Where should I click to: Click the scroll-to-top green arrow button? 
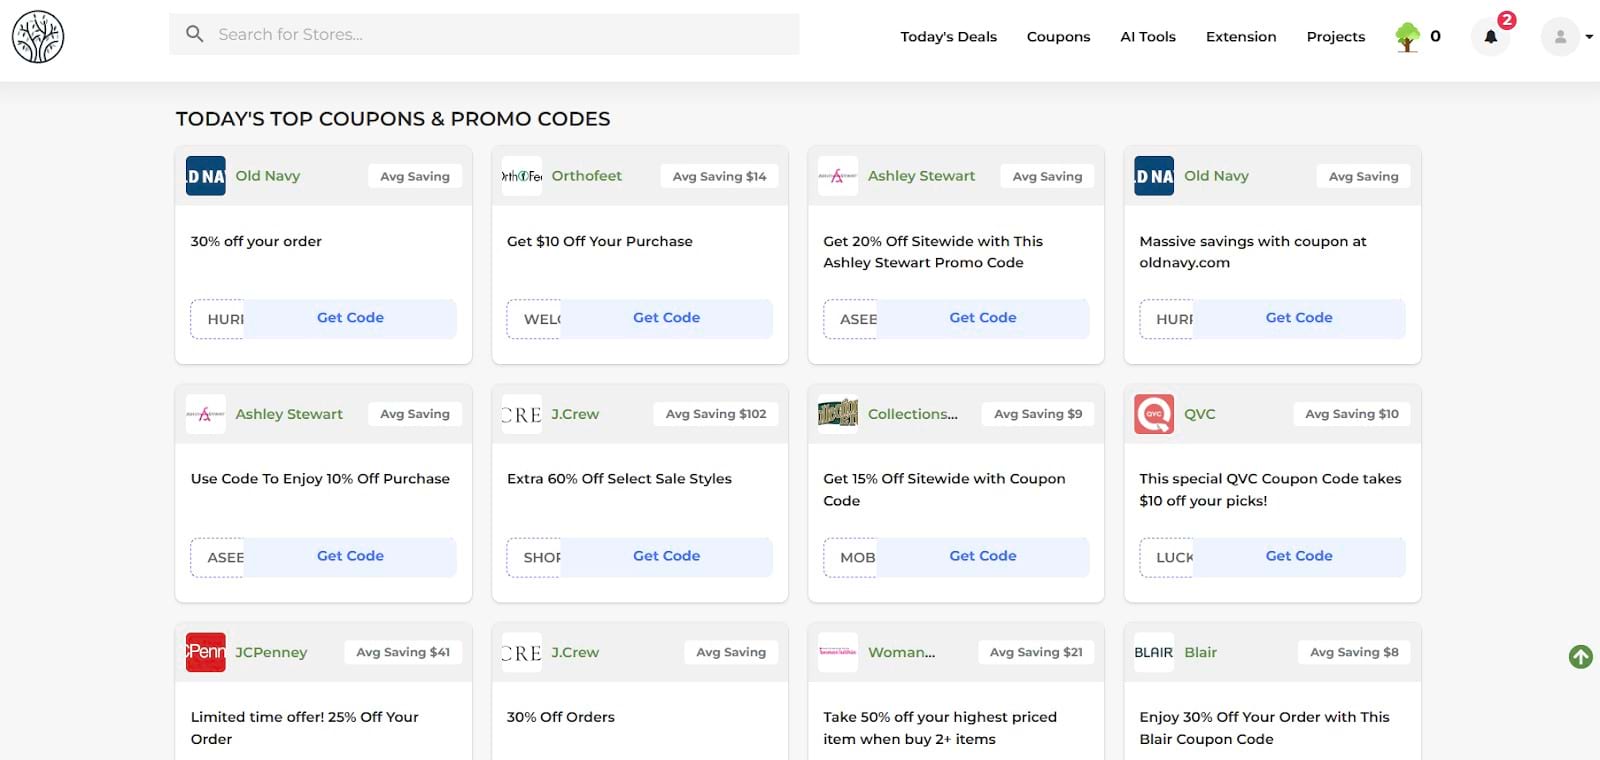1581,657
